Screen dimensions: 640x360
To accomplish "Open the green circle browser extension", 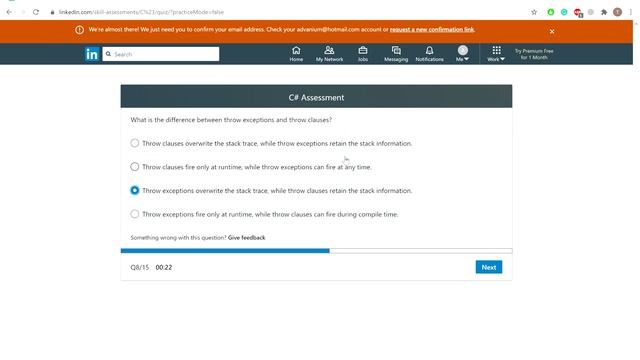I will [x=551, y=12].
